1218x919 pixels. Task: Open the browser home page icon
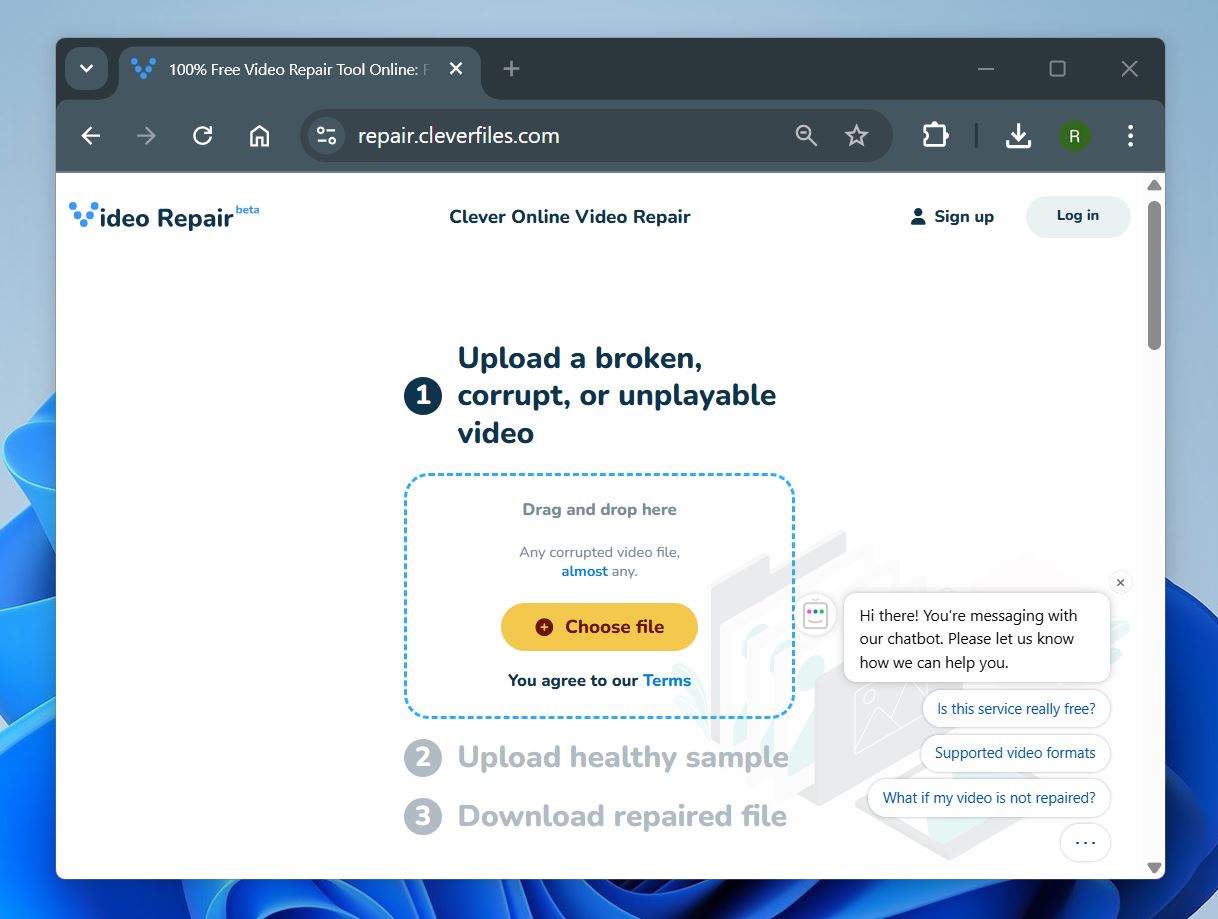258,135
